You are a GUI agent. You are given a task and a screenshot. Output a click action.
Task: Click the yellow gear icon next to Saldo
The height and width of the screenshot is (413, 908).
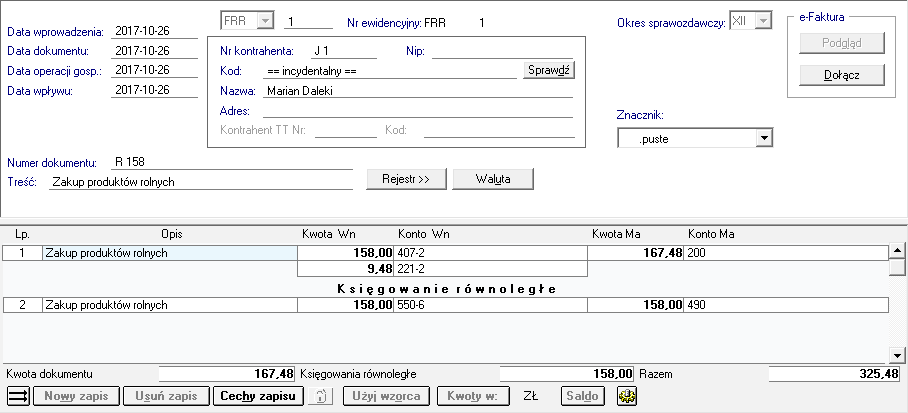pyautogui.click(x=627, y=396)
